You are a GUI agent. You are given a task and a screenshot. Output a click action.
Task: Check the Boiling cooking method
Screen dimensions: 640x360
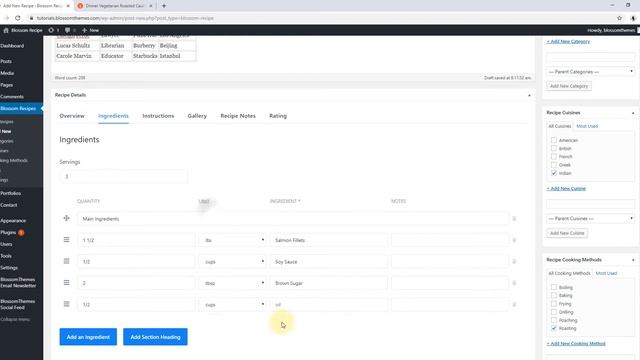[554, 287]
